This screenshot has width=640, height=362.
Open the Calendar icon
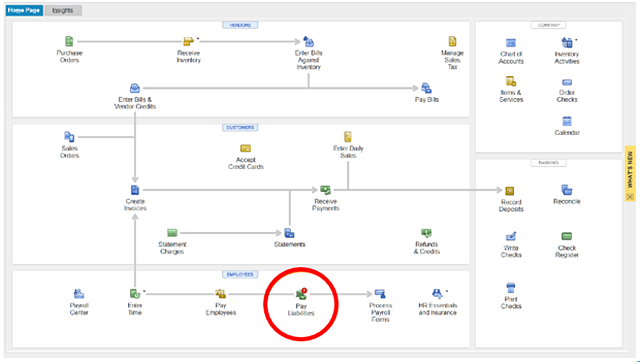(x=567, y=121)
